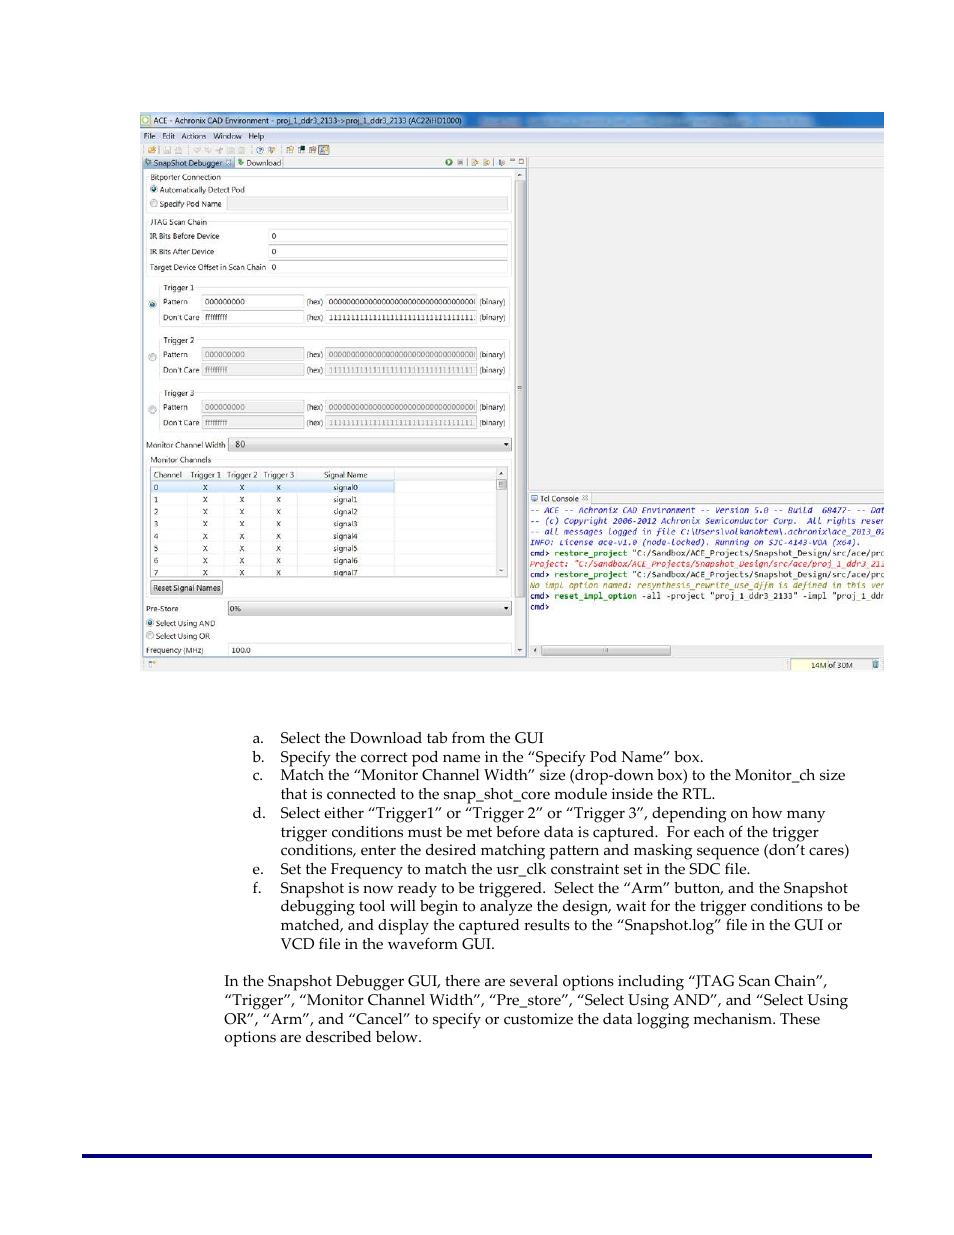Select the signal5 cell in Monitor Channels
Screen dimensions: 954x1235
click(x=345, y=548)
